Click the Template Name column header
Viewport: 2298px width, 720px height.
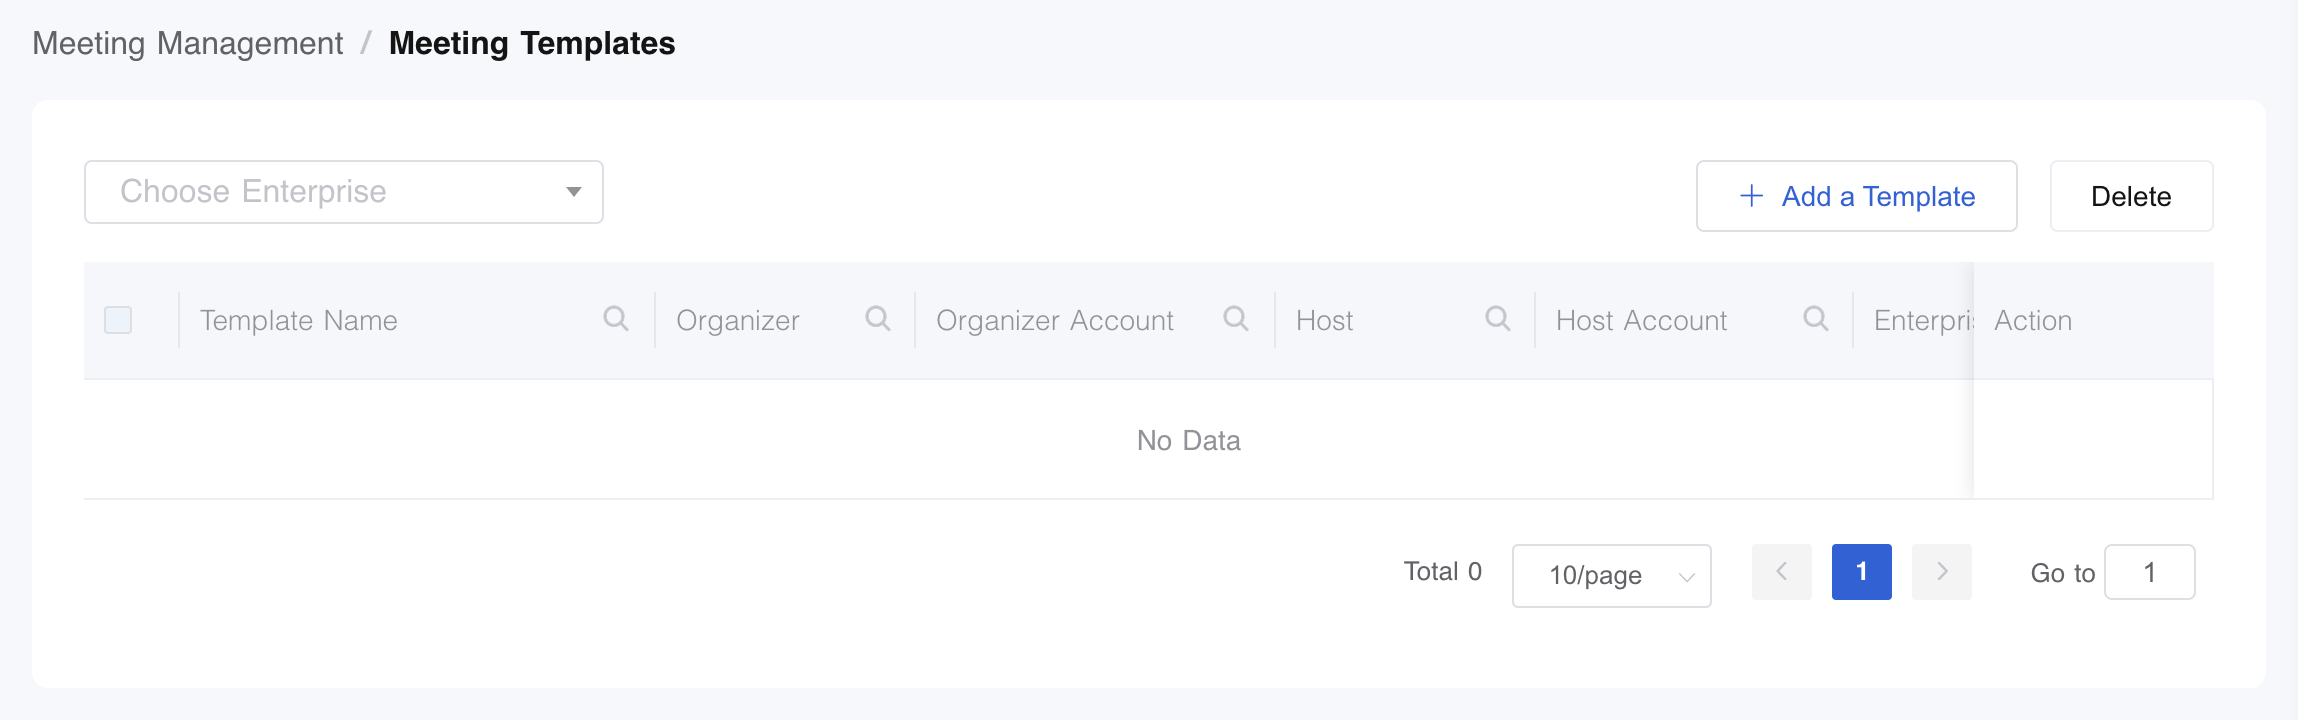point(299,321)
